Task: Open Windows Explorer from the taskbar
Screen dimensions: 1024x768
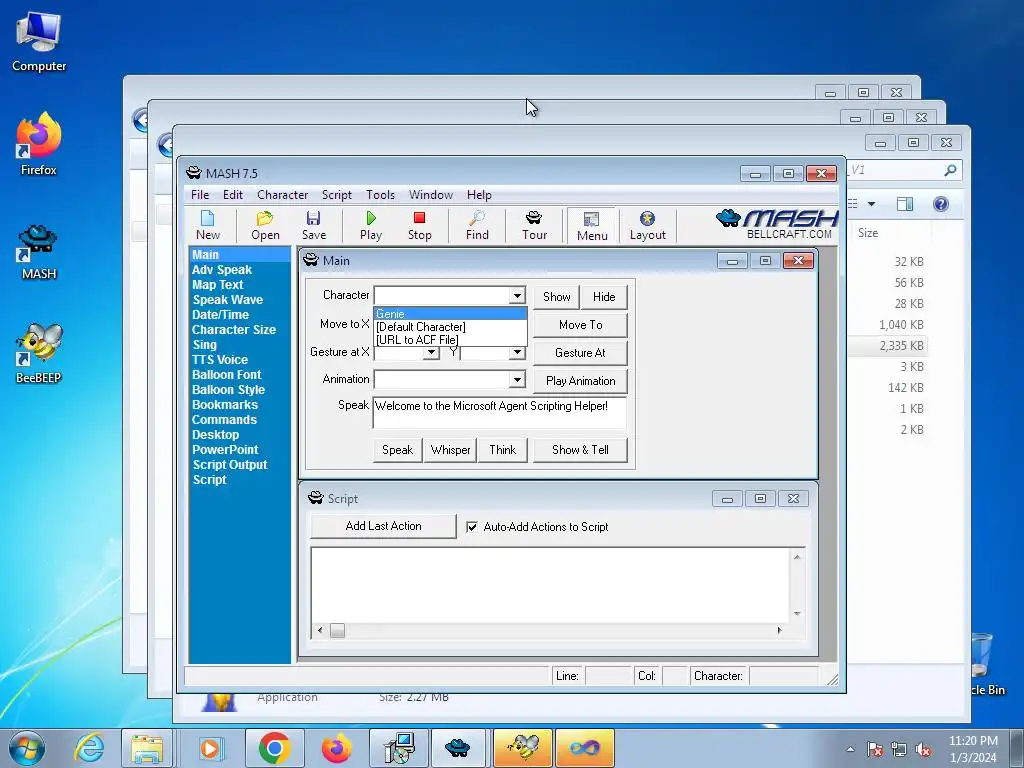Action: click(x=147, y=748)
